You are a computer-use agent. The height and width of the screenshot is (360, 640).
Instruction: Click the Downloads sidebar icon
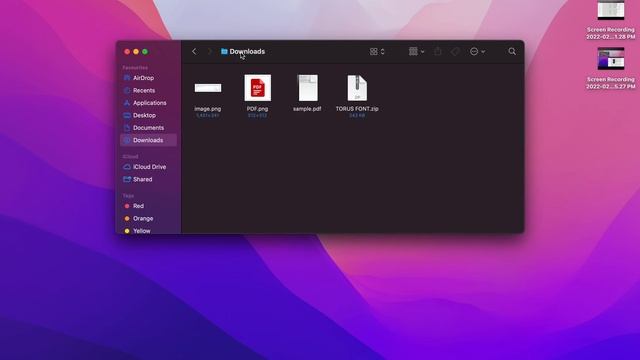click(127, 140)
